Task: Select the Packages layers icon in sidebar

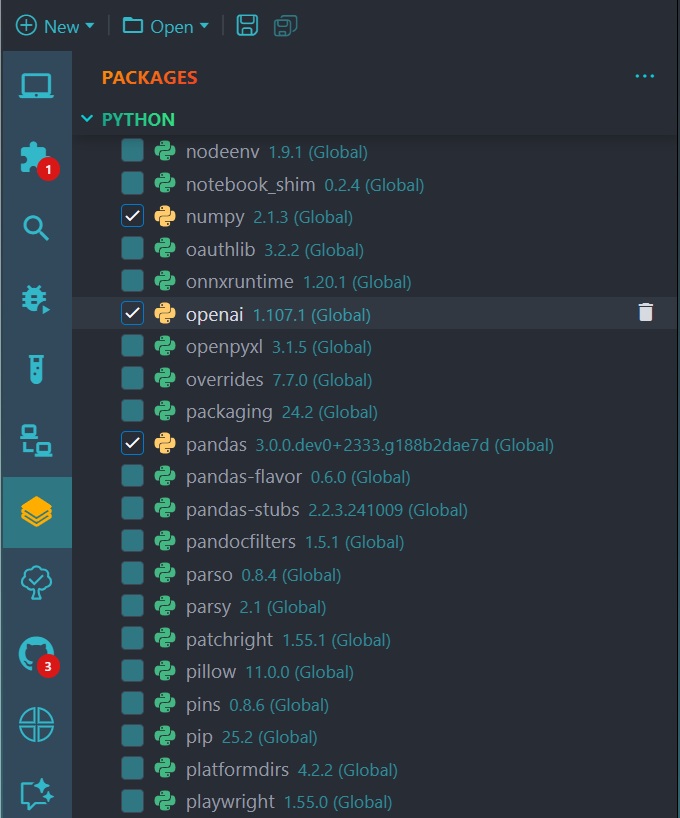Action: click(x=36, y=512)
